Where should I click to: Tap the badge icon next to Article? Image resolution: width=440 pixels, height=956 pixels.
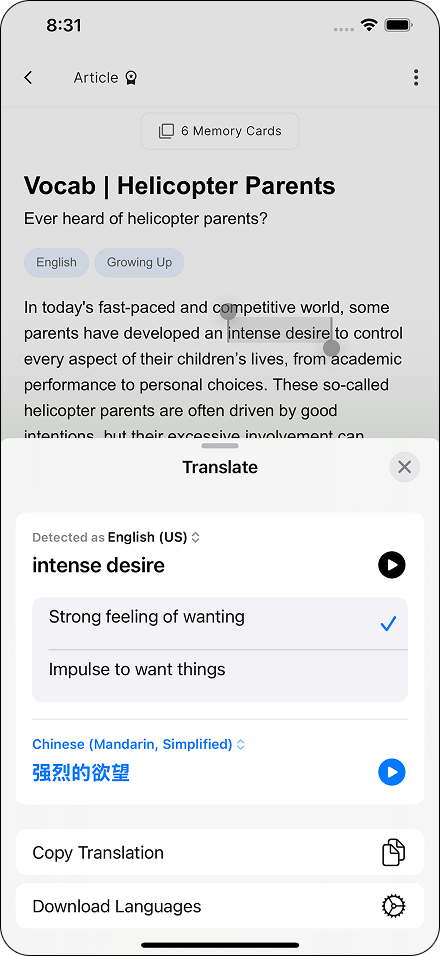pos(131,77)
